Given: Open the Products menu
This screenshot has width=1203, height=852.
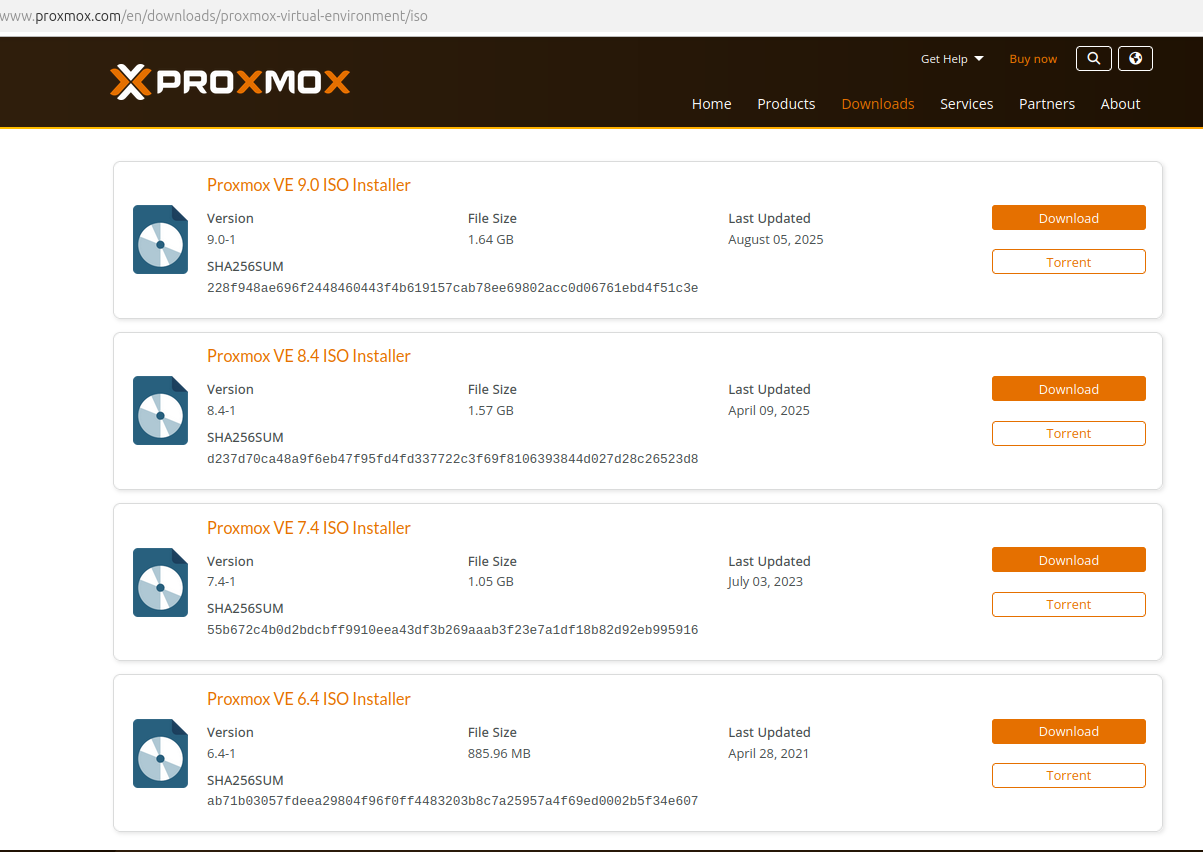Looking at the screenshot, I should click(x=786, y=104).
